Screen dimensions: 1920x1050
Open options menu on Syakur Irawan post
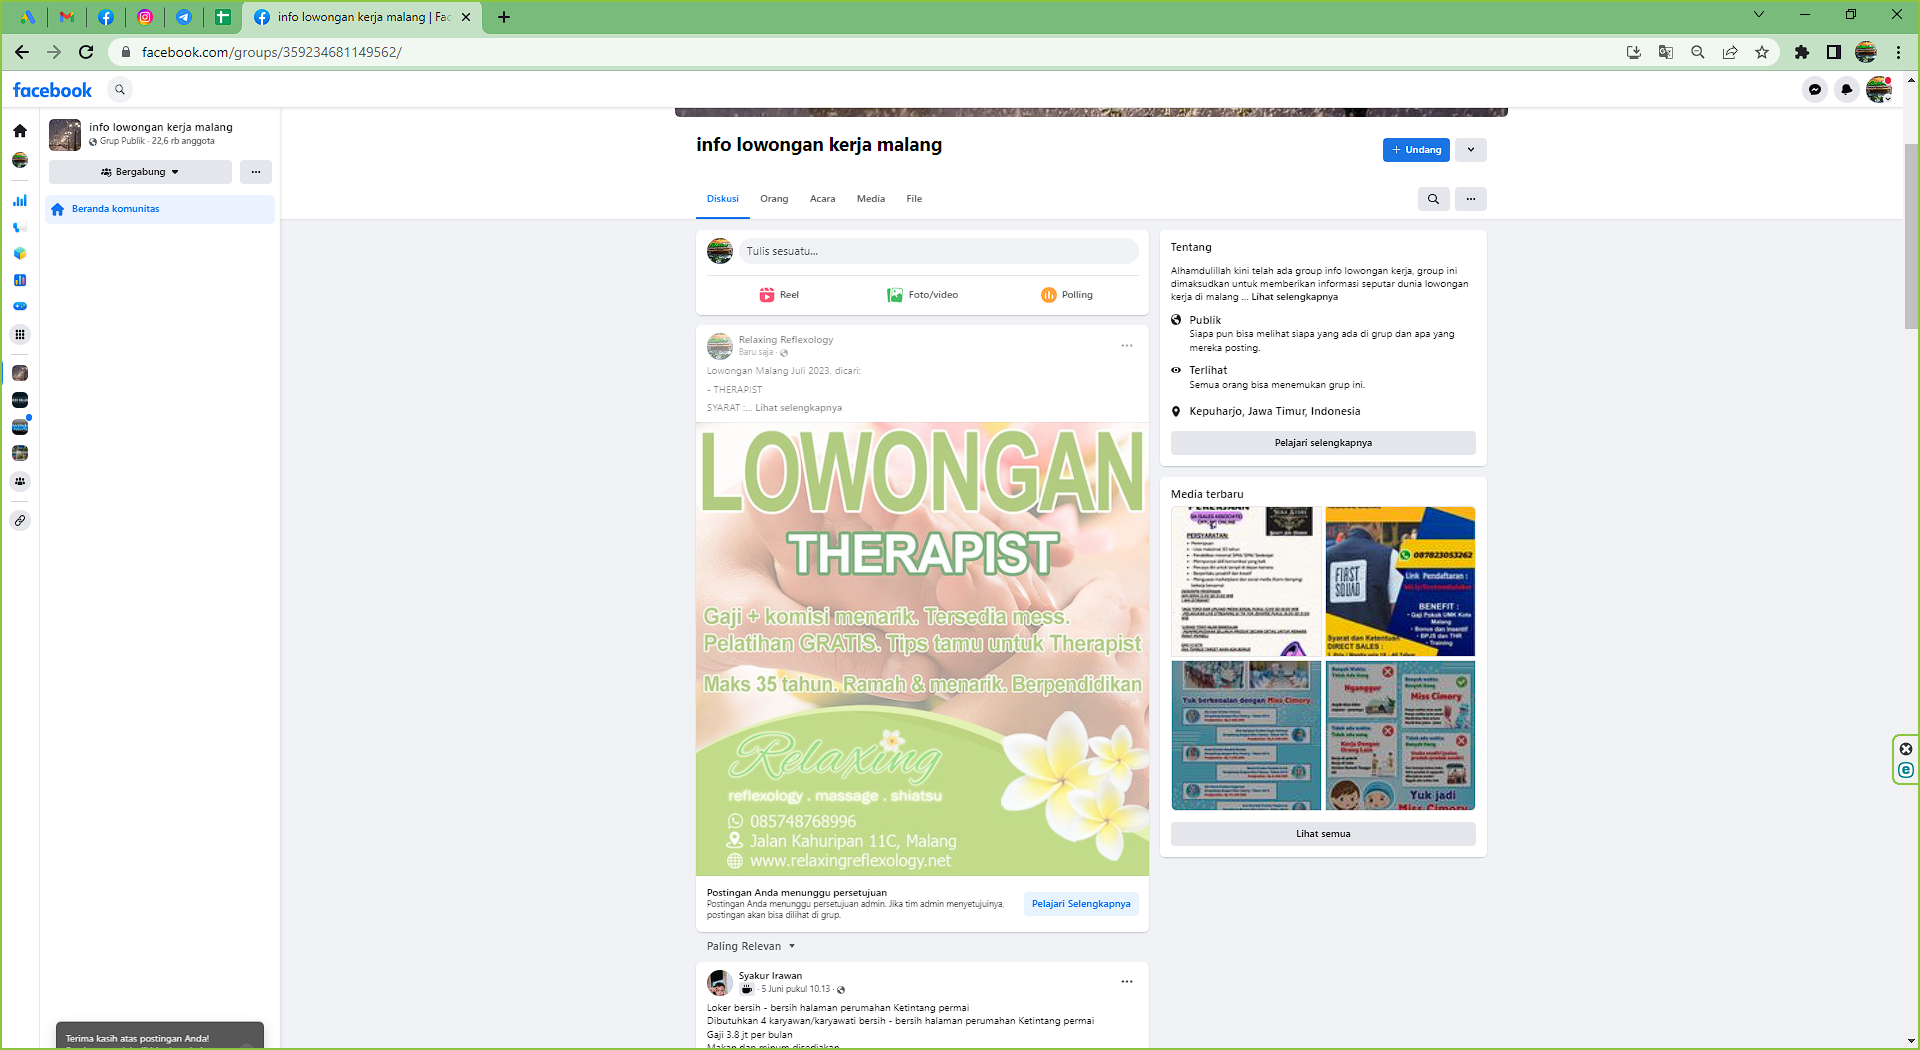pyautogui.click(x=1127, y=982)
